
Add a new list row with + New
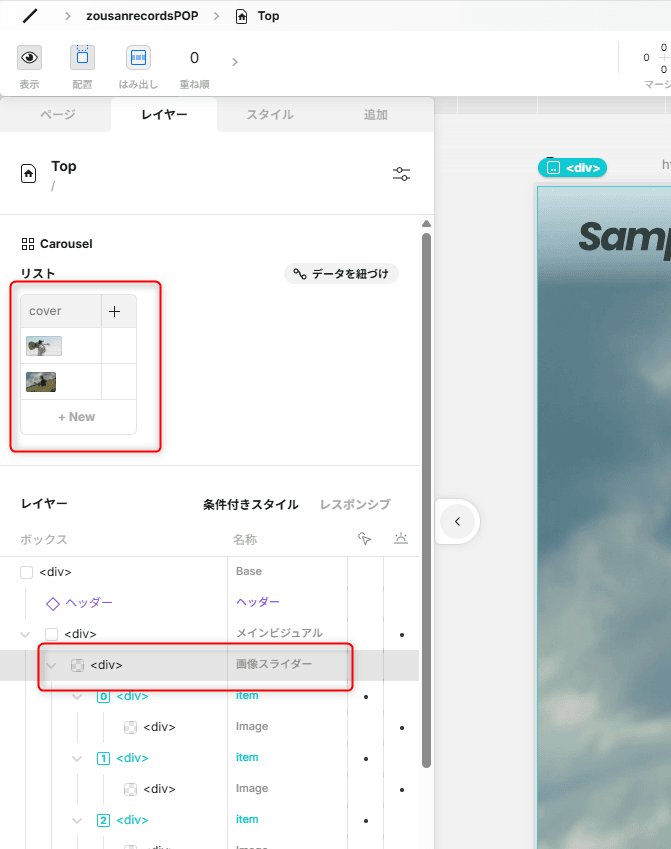[77, 417]
